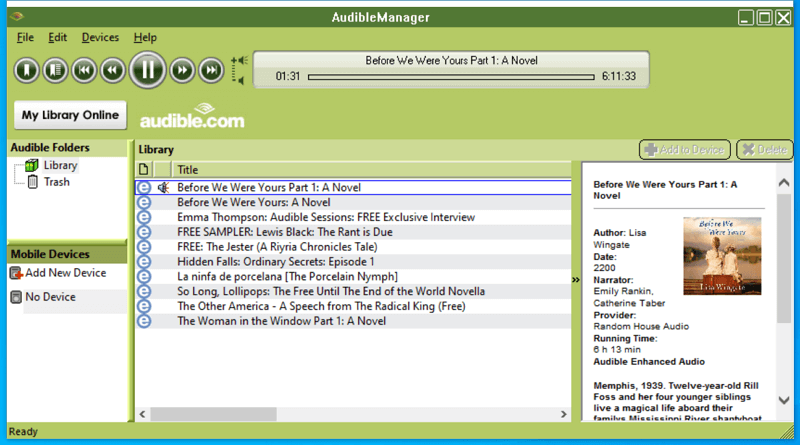The image size is (800, 445).
Task: Click the Trash can icon
Action: [x=33, y=182]
